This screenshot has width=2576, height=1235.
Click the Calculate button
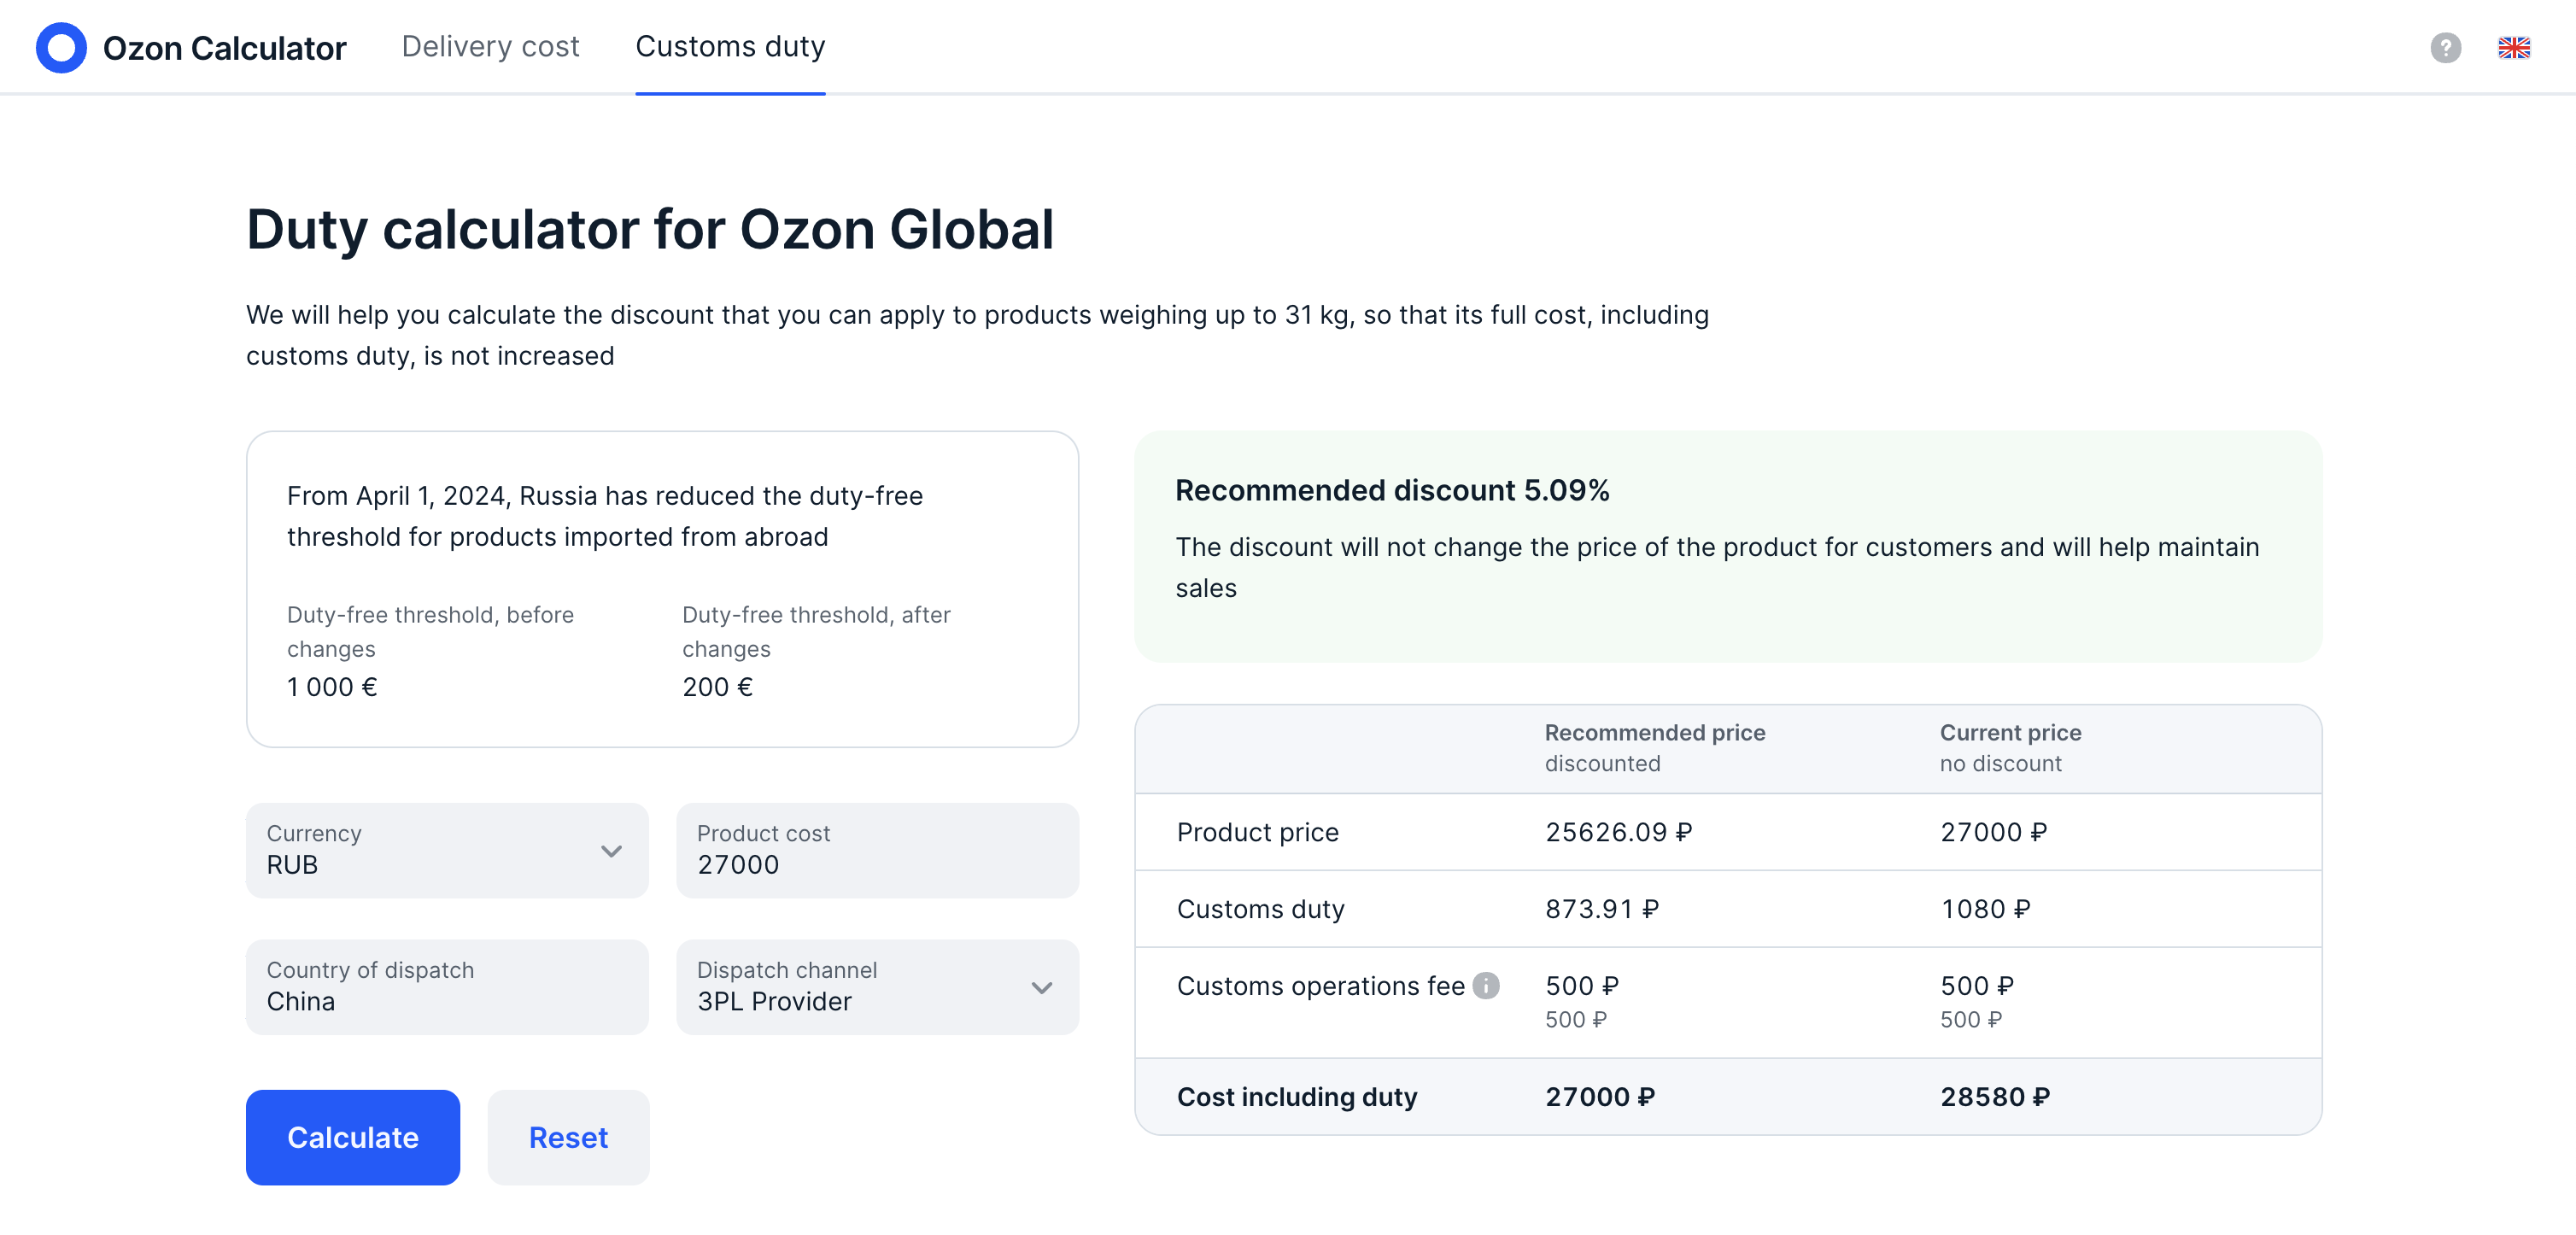point(353,1137)
